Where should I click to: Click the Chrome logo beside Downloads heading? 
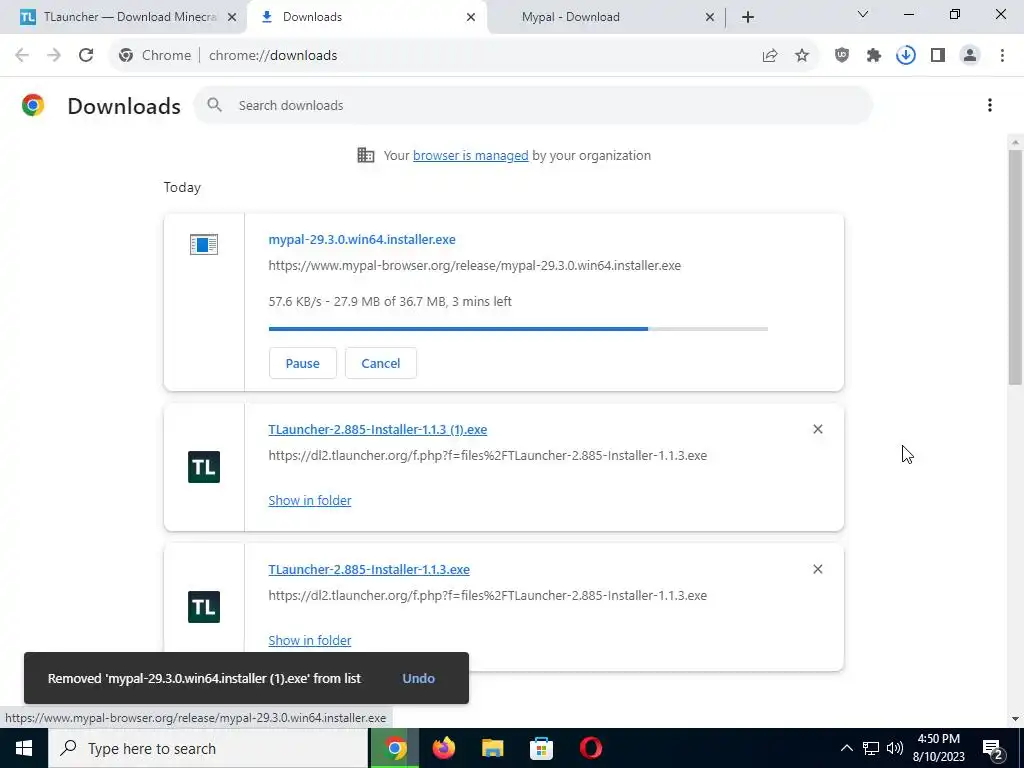(33, 105)
